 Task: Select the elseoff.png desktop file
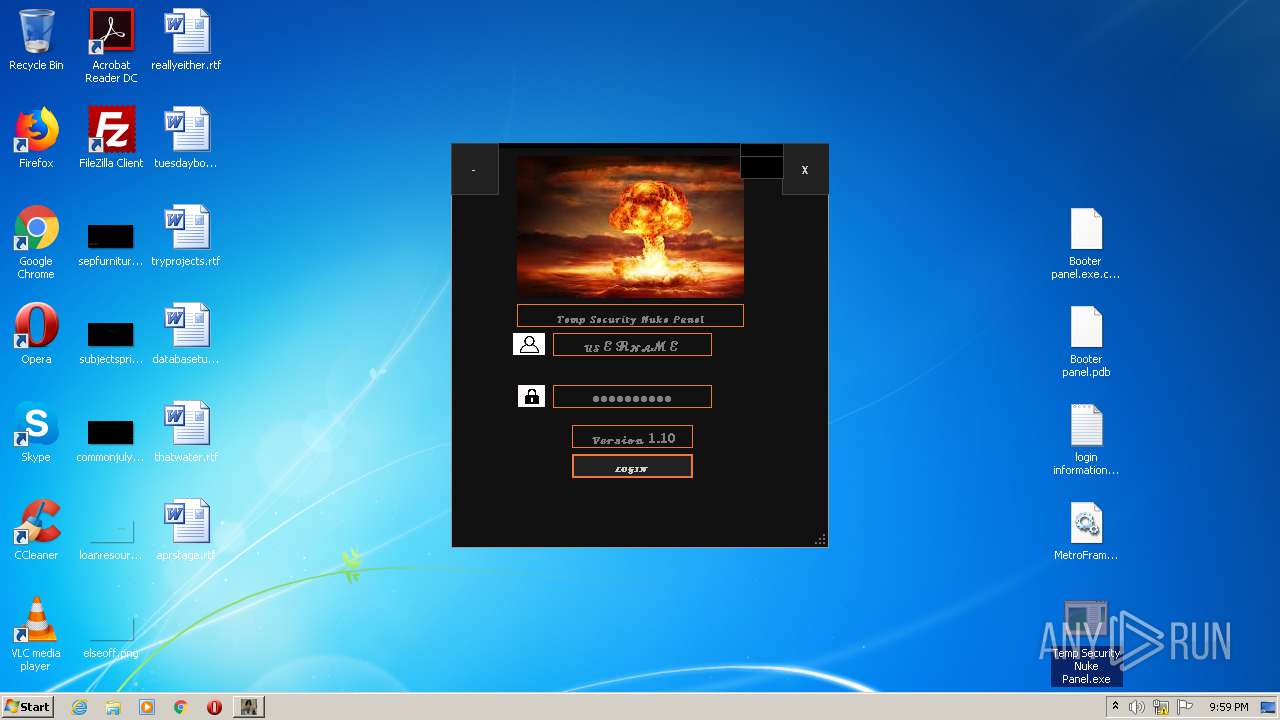[111, 638]
